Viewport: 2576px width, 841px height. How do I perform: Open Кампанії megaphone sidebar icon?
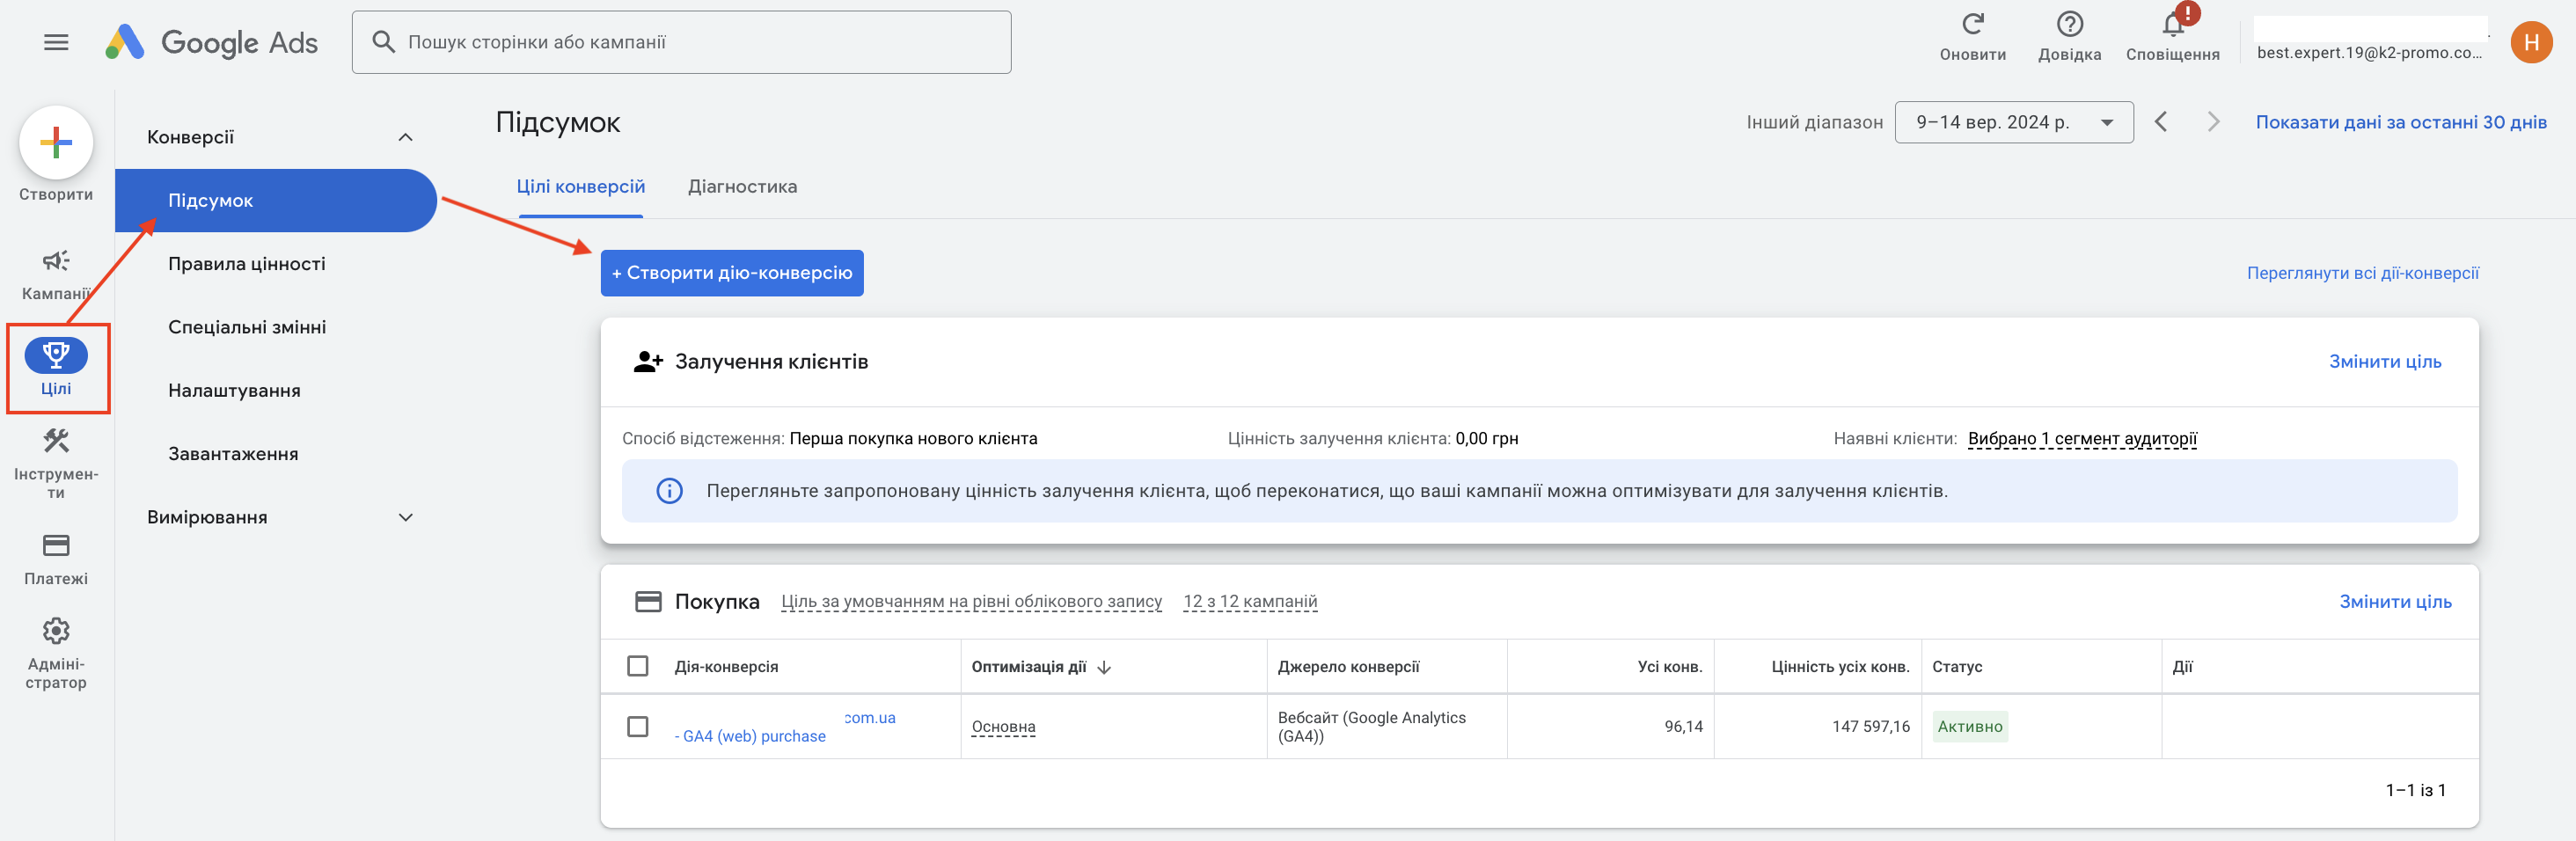(x=56, y=261)
